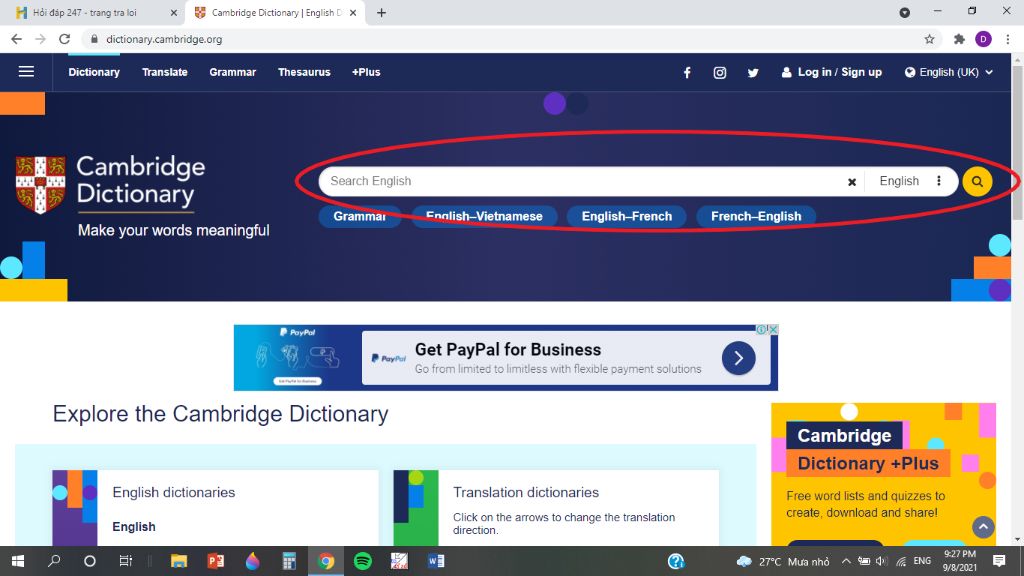Image resolution: width=1024 pixels, height=576 pixels.
Task: Open the Thesaurus menu item
Action: [304, 72]
